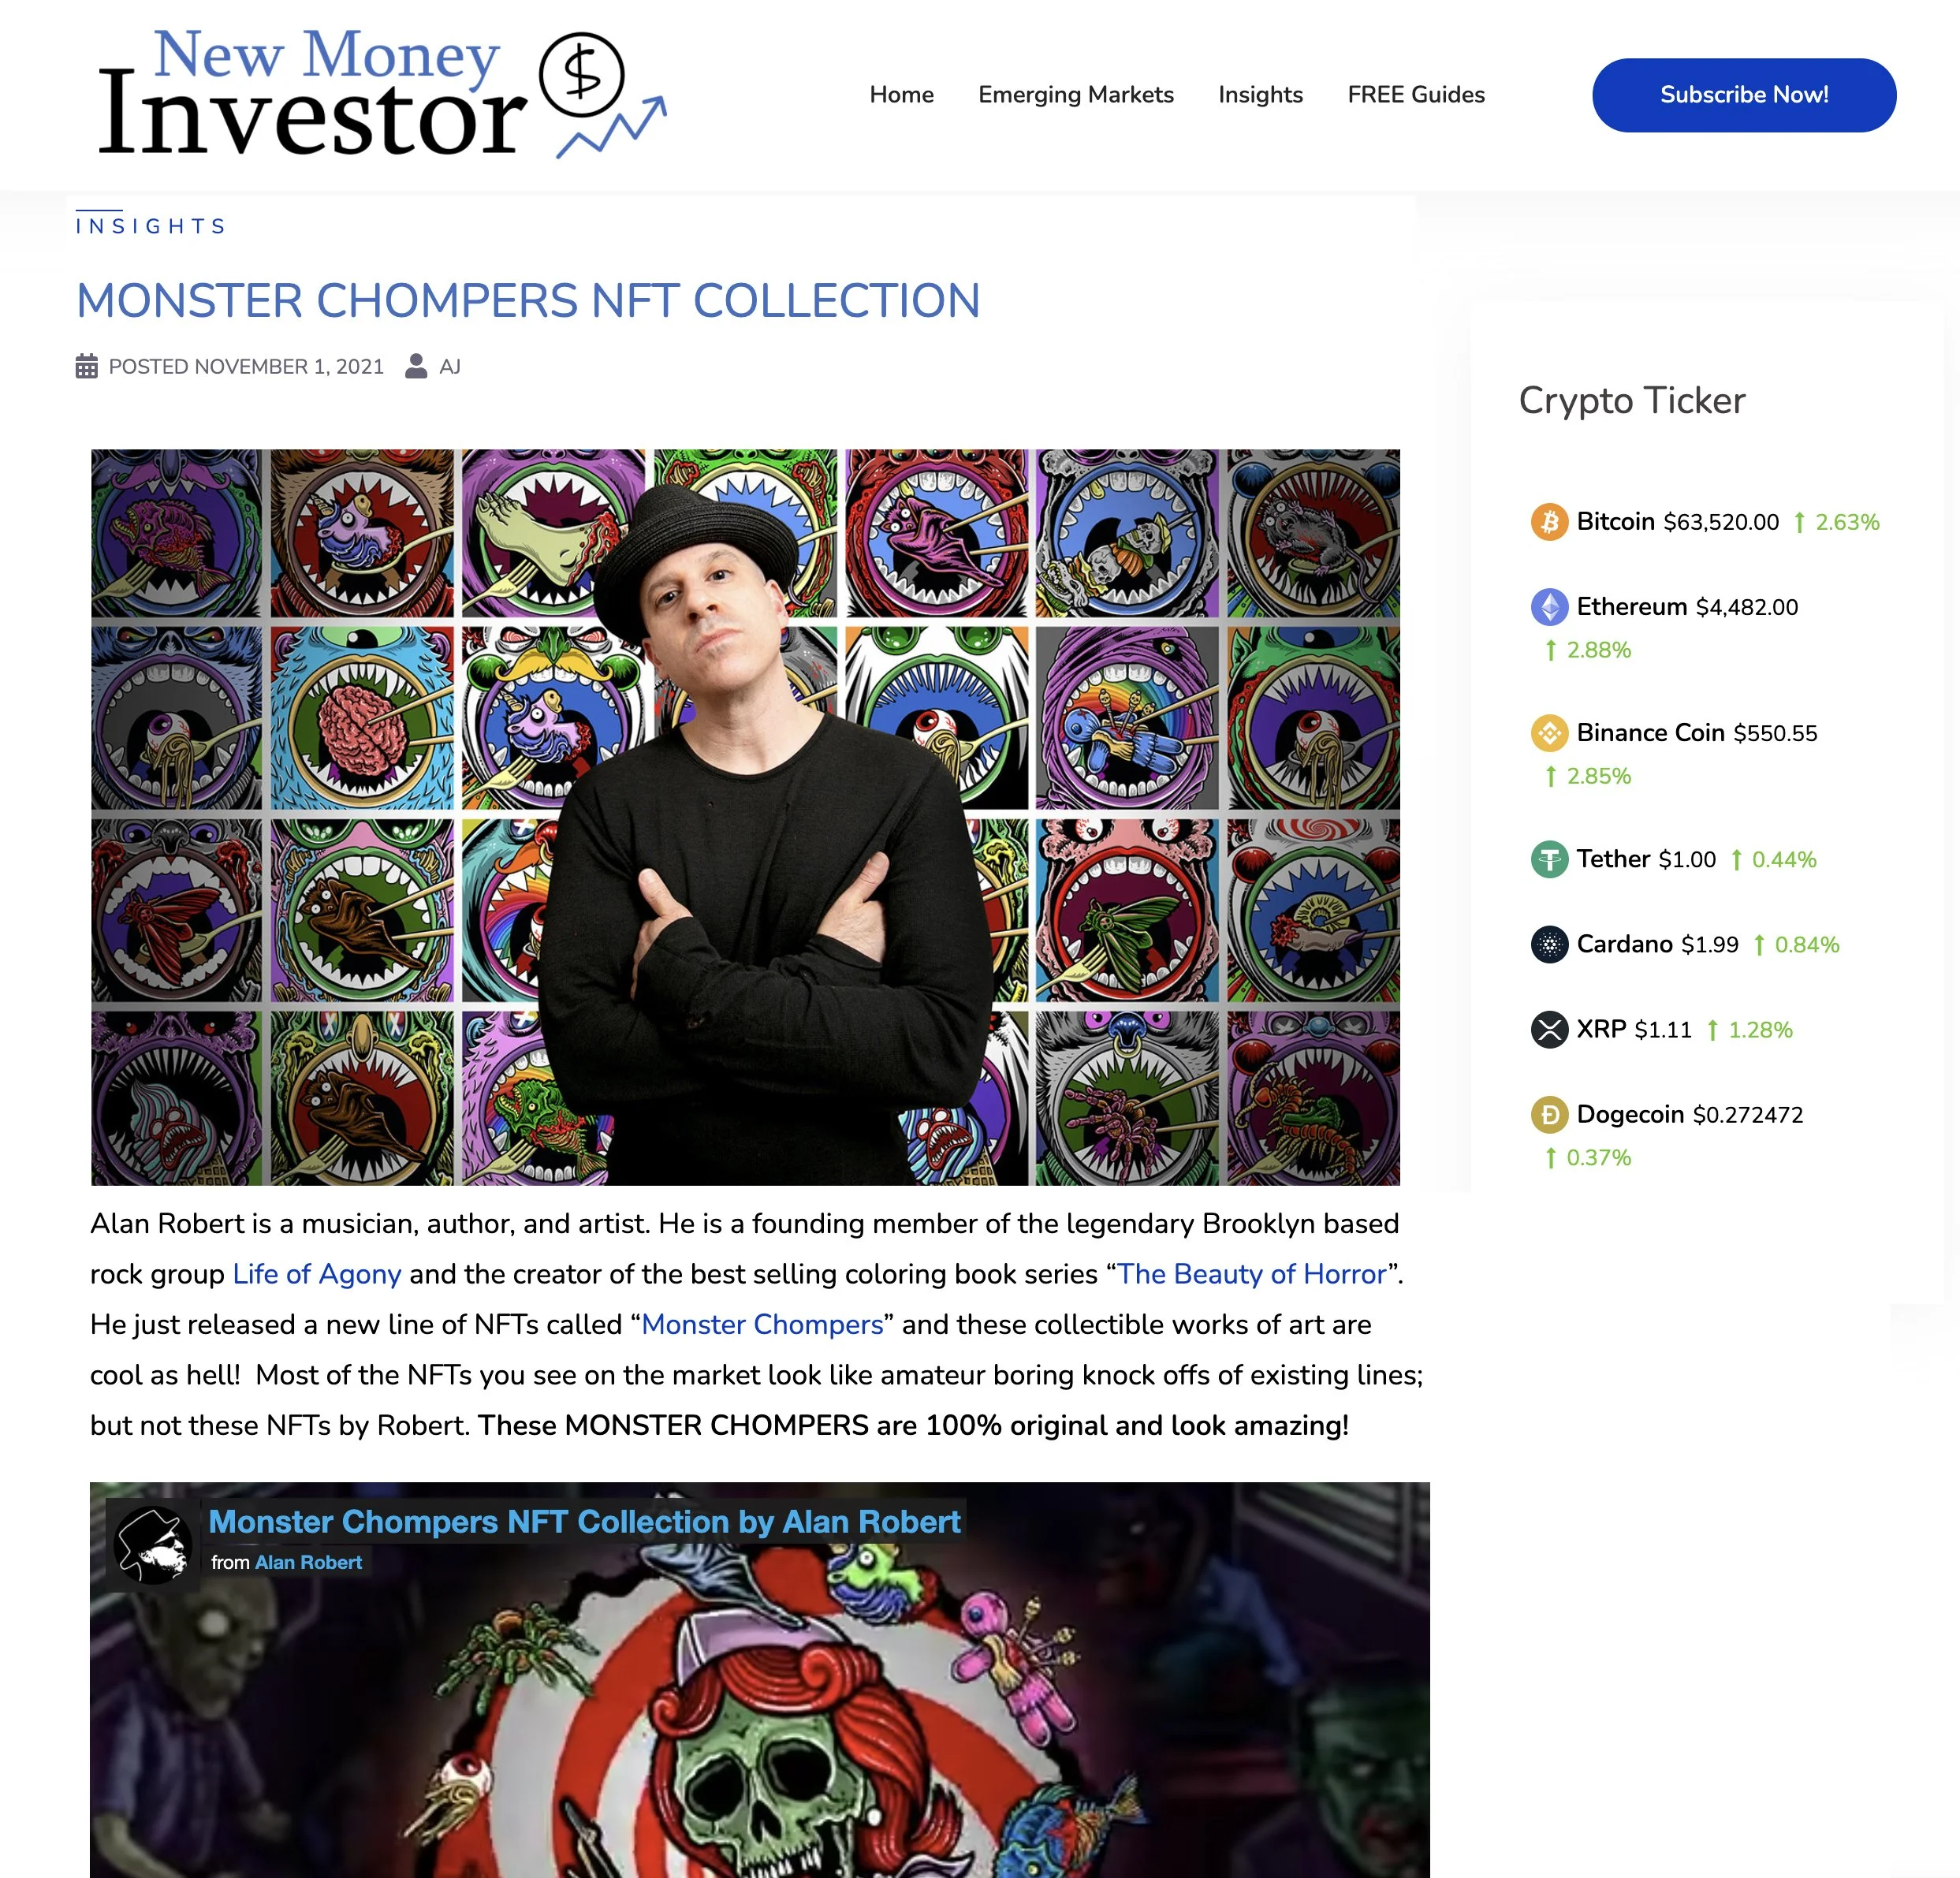The height and width of the screenshot is (1878, 1960).
Task: Click the Ethereum diamond icon
Action: point(1549,606)
